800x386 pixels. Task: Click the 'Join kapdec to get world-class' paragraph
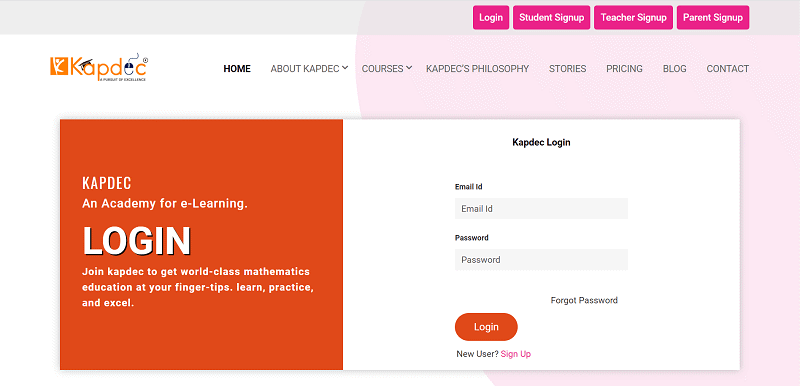[x=198, y=287]
